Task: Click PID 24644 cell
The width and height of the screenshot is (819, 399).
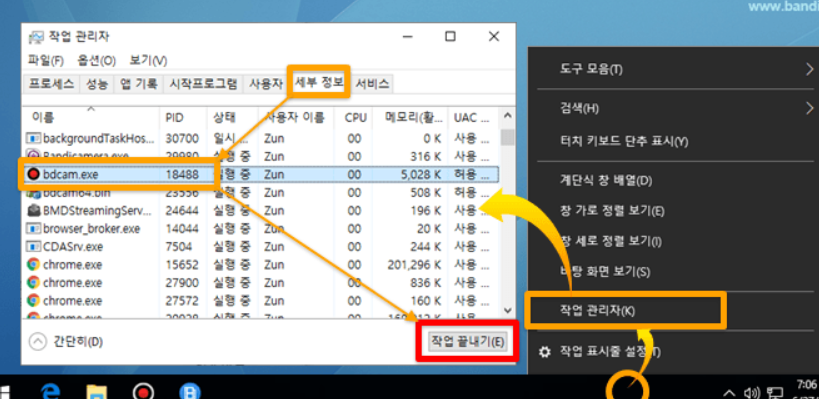Action: 182,210
